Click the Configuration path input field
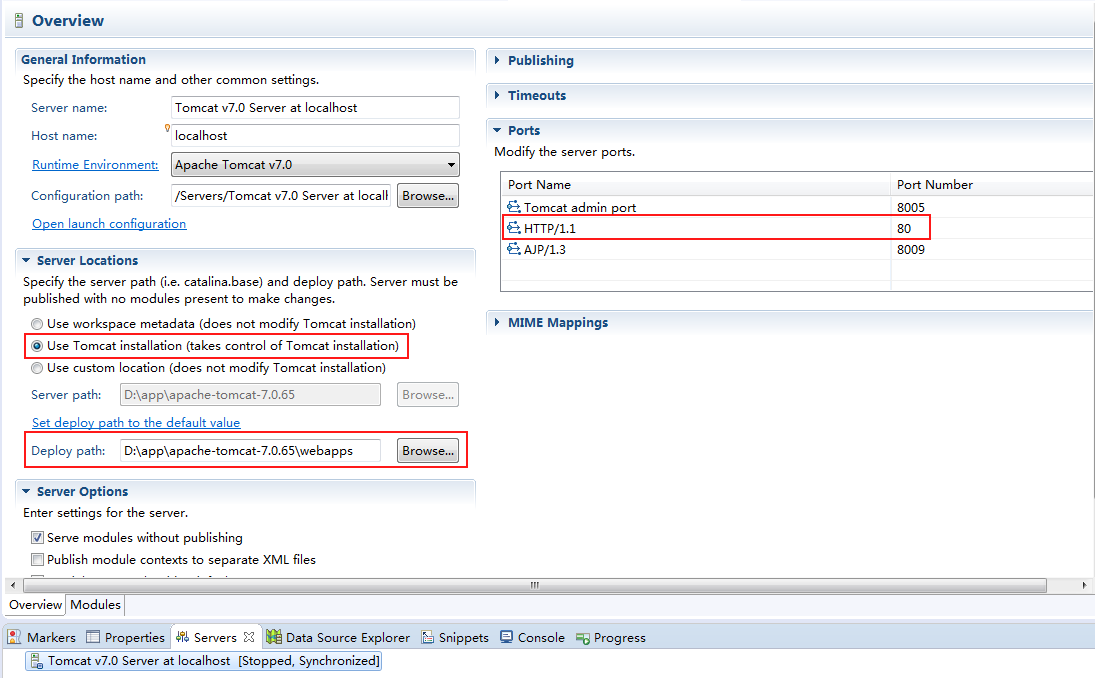Viewport: 1095px width, 678px height. point(281,196)
